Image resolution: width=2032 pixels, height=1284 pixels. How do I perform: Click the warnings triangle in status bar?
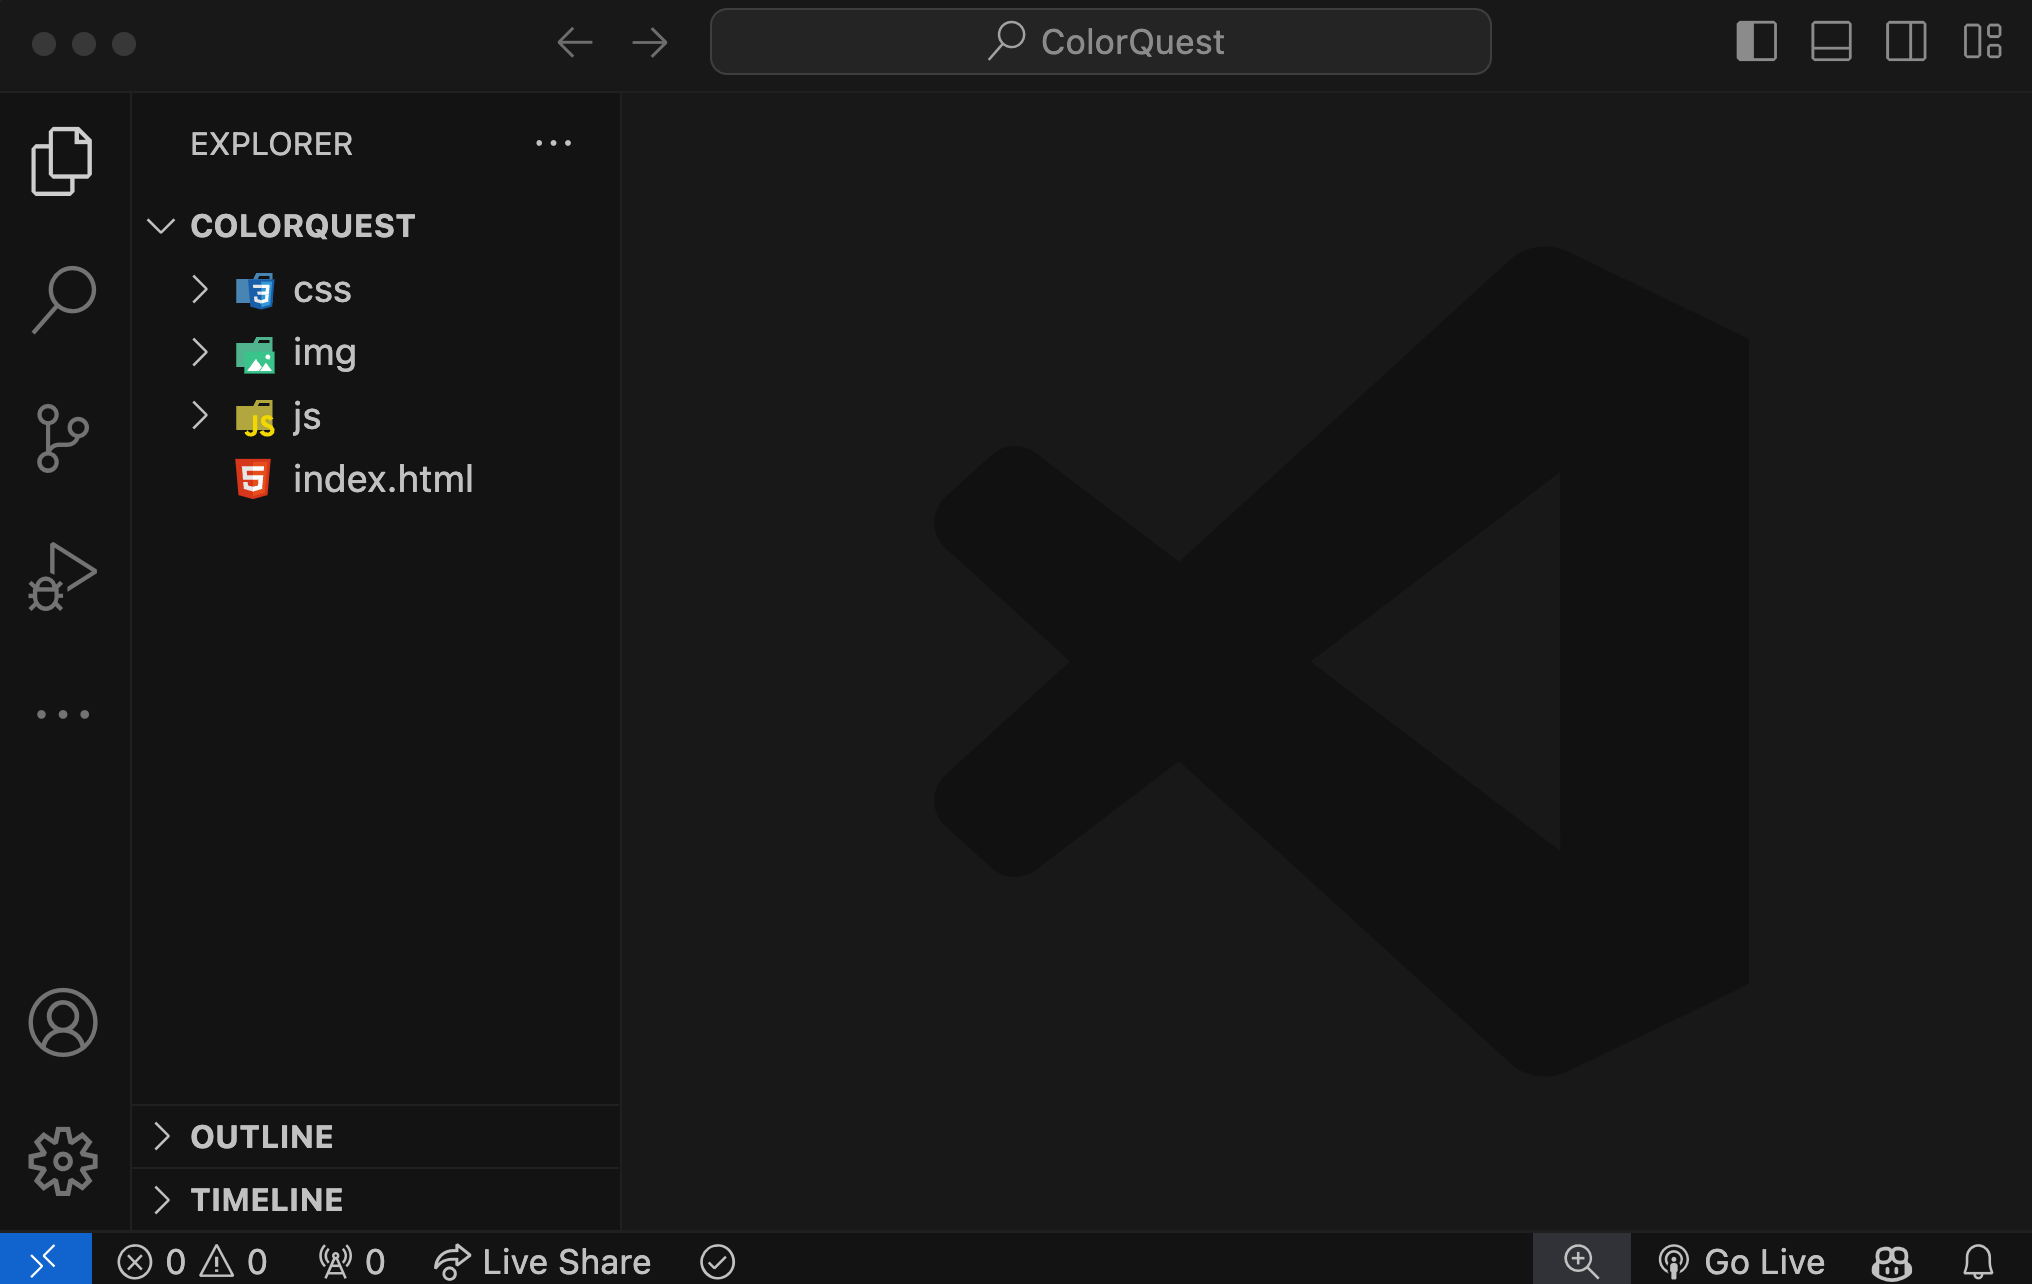click(217, 1262)
